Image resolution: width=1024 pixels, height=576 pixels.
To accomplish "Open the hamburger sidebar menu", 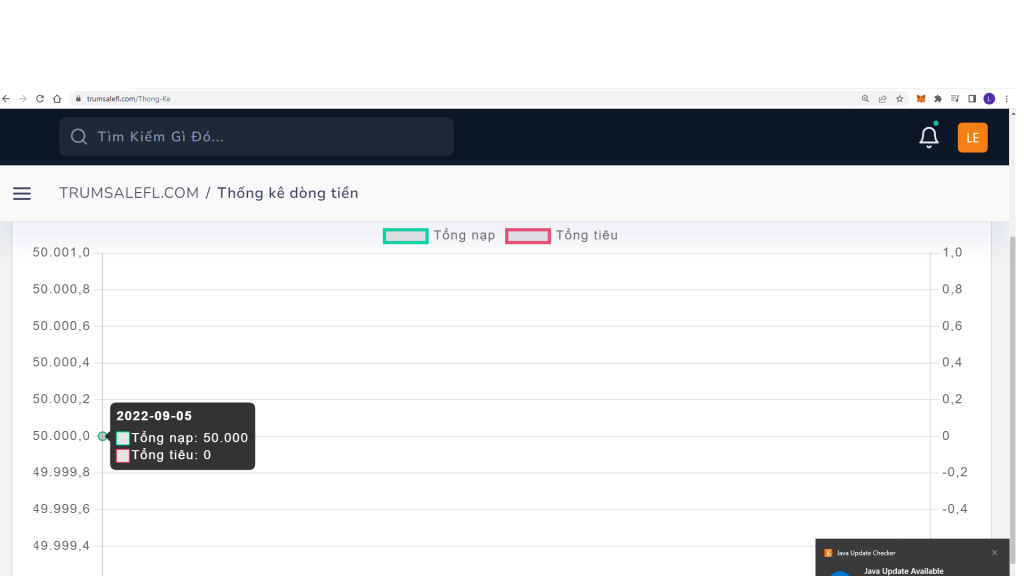I will tap(22, 194).
